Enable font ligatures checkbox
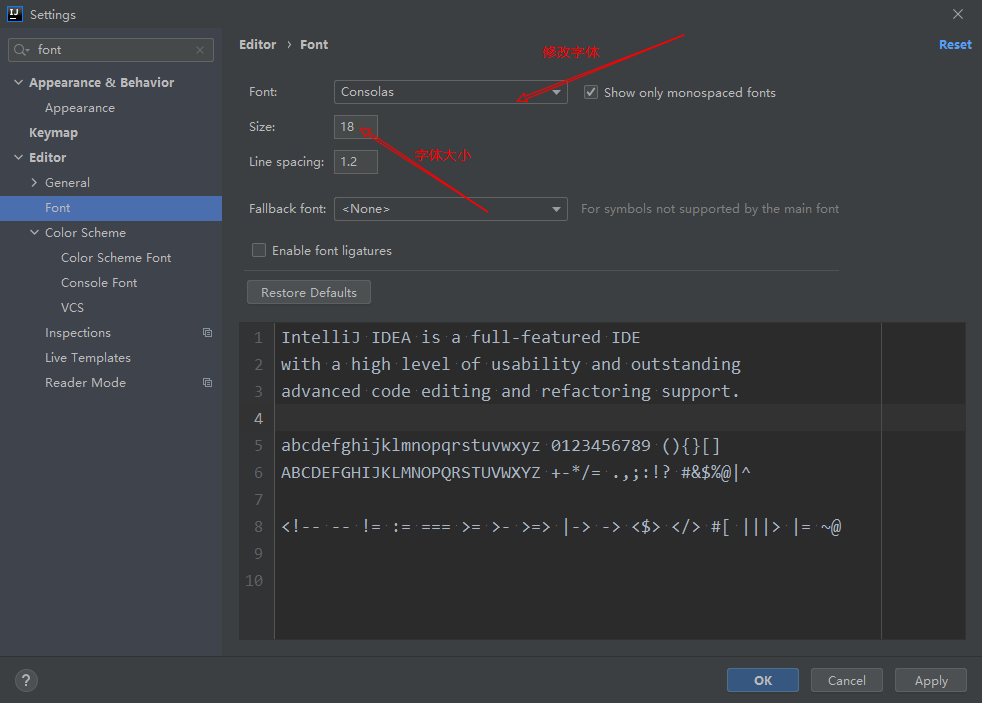Image resolution: width=982 pixels, height=703 pixels. point(259,251)
